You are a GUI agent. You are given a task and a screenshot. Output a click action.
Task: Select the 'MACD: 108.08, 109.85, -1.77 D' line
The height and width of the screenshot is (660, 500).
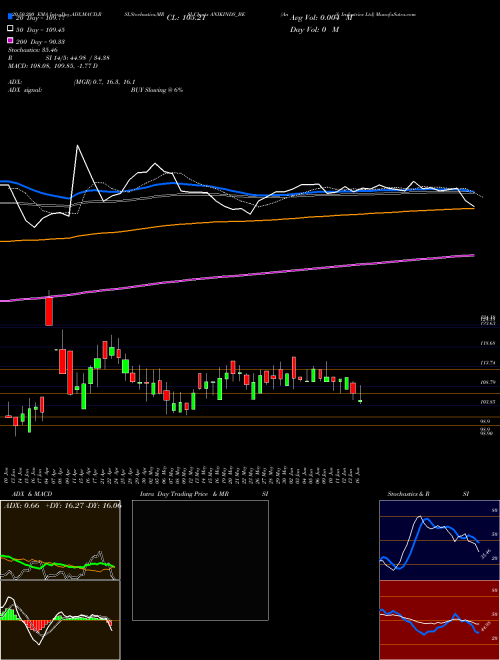(x=53, y=66)
